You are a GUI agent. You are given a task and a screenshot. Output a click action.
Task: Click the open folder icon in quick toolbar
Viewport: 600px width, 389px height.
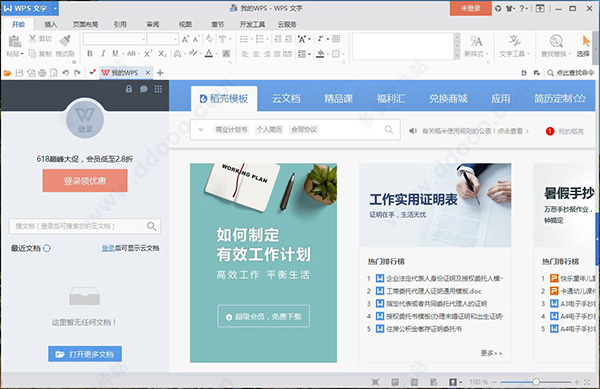pos(7,73)
